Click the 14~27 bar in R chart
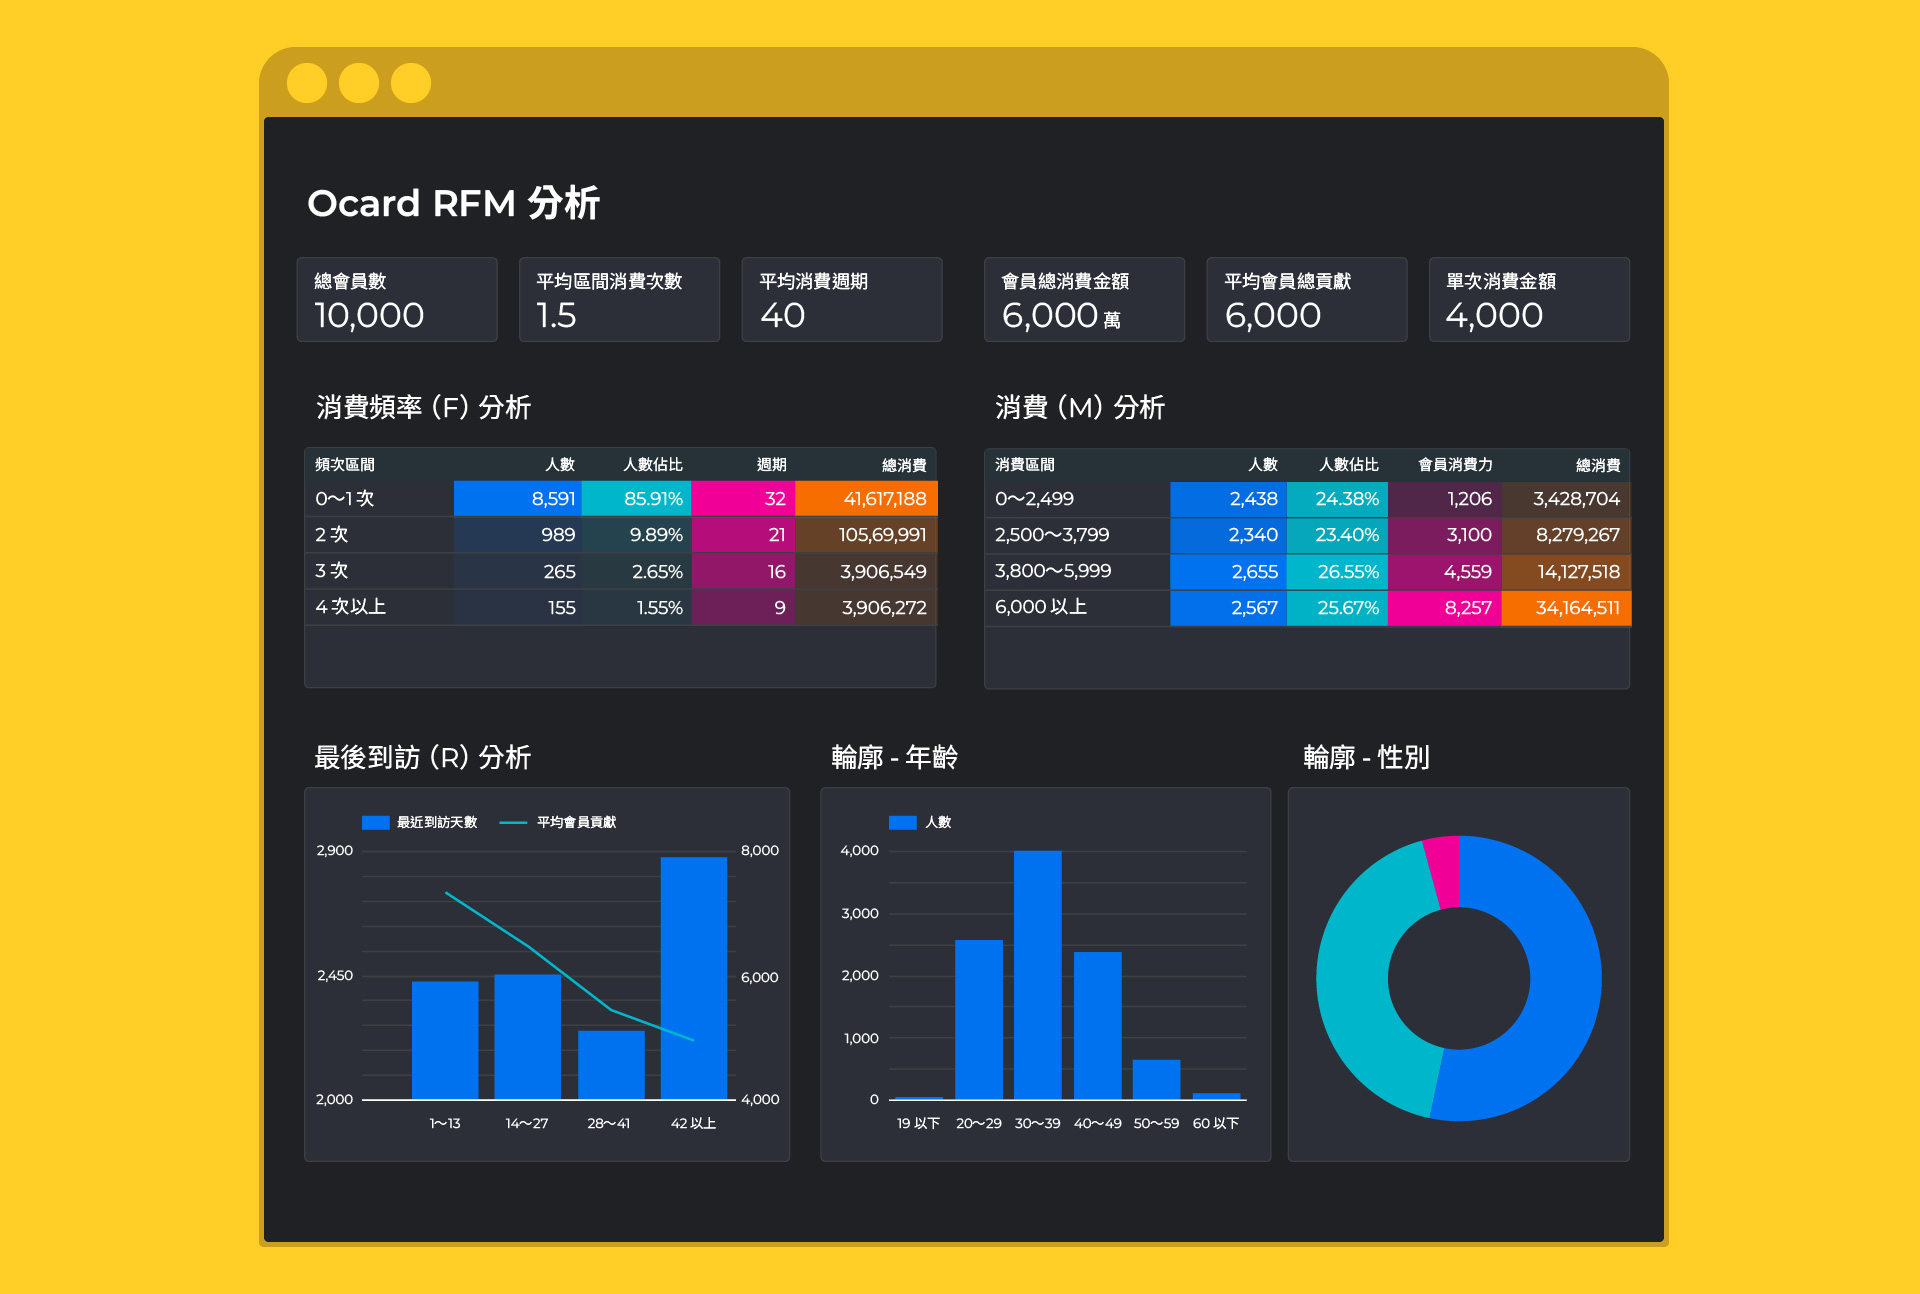This screenshot has width=1920, height=1294. pos(528,1036)
